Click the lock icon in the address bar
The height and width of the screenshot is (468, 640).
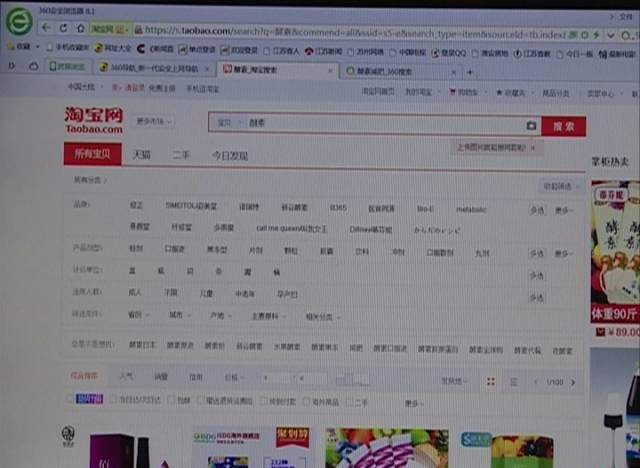(138, 29)
